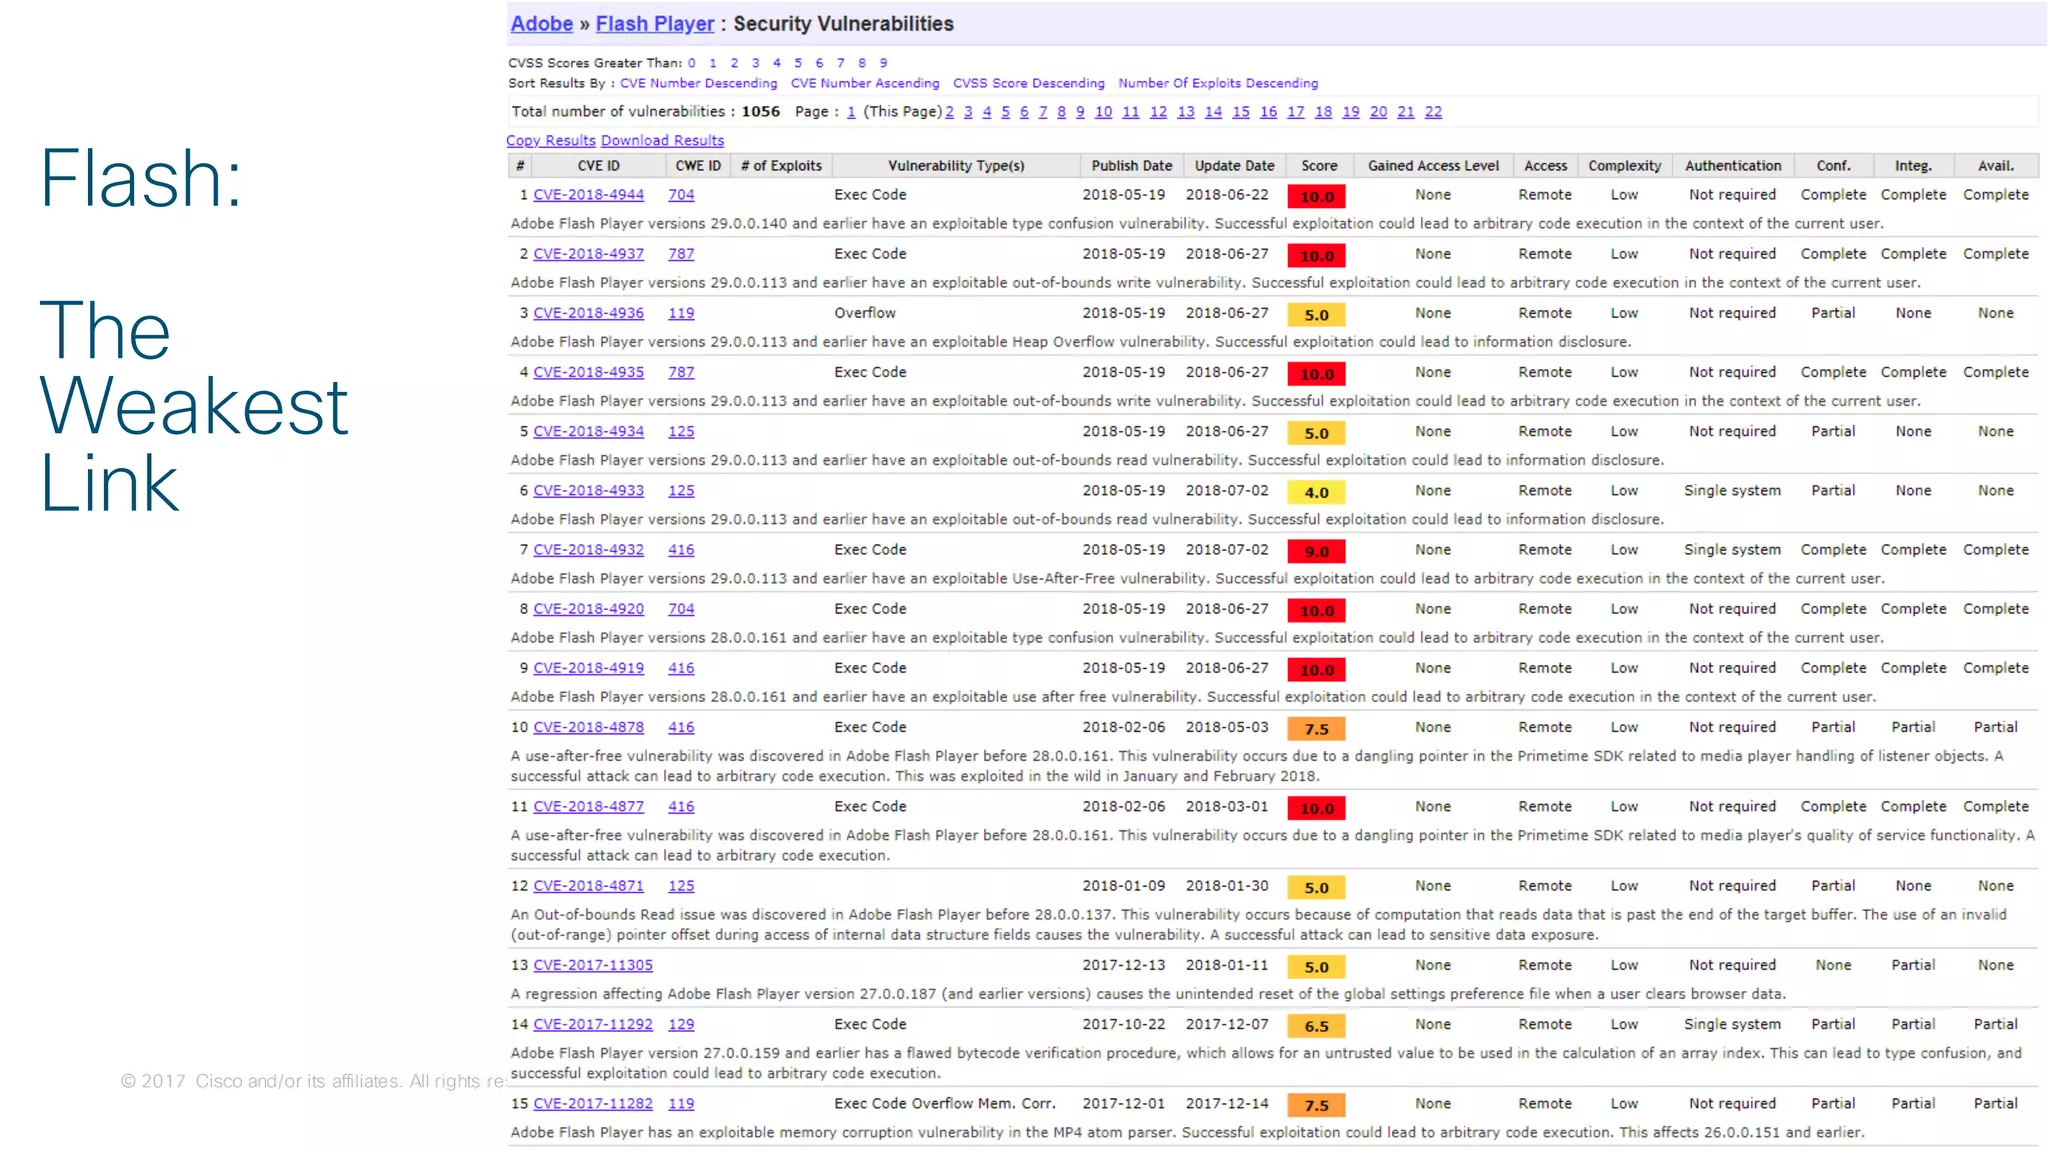Open CVE-2018-4935 details
This screenshot has height=1151, width=2048.
point(588,372)
